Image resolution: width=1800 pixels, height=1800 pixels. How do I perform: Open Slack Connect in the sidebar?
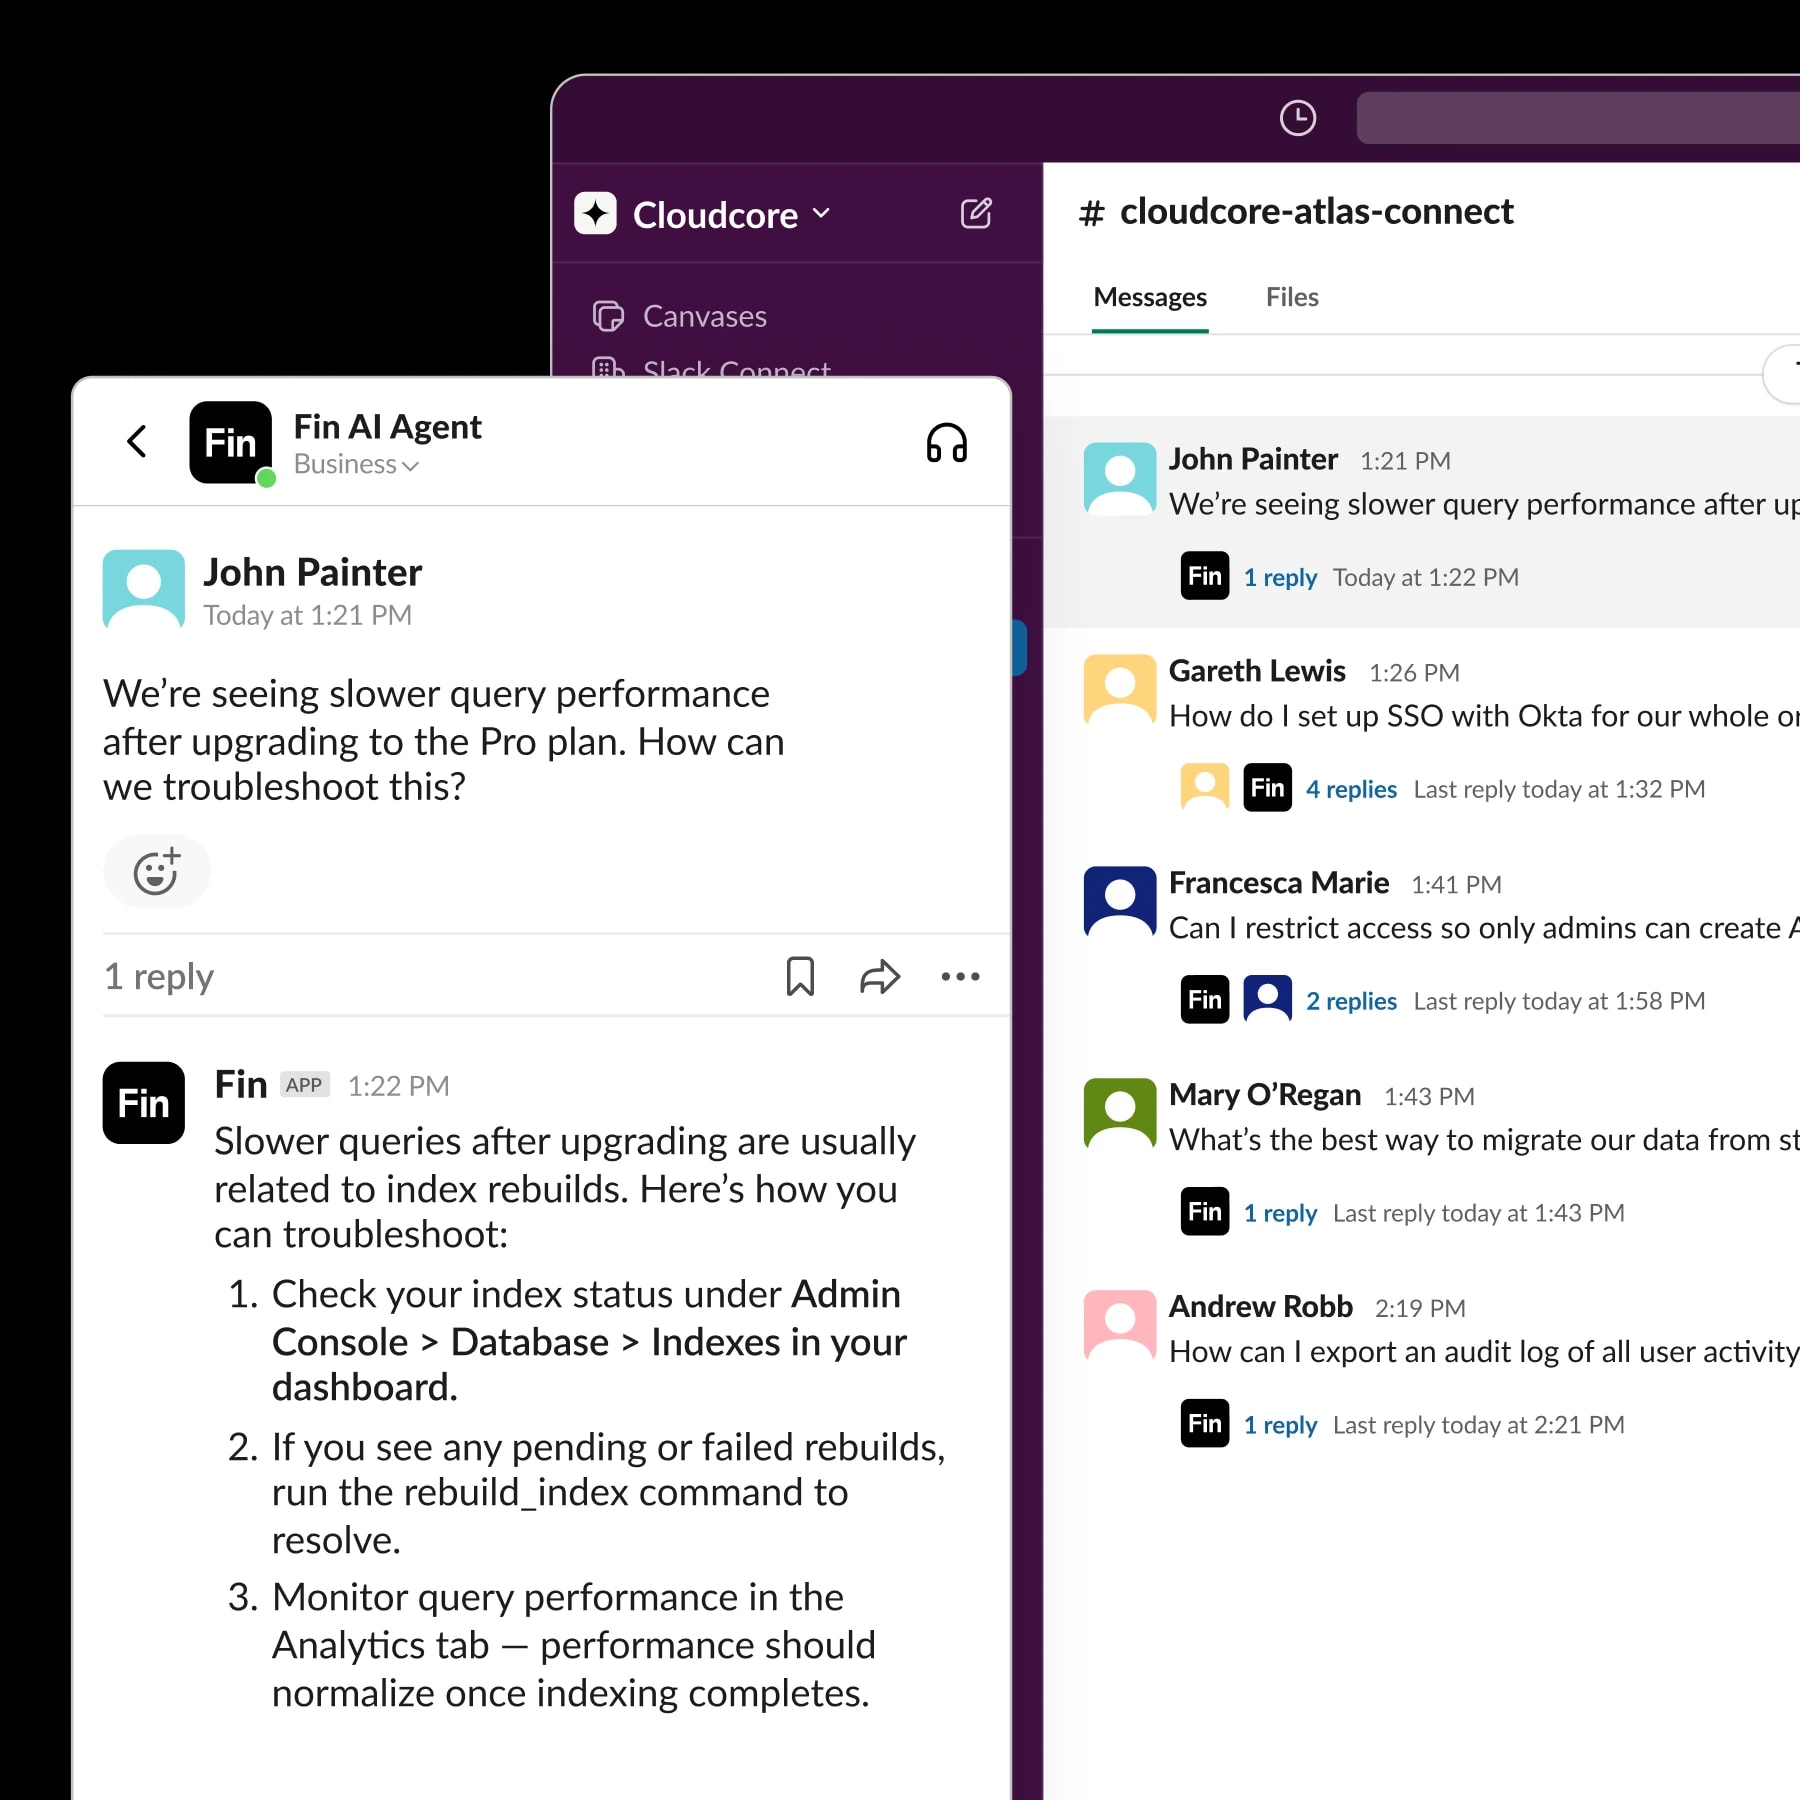click(x=711, y=366)
